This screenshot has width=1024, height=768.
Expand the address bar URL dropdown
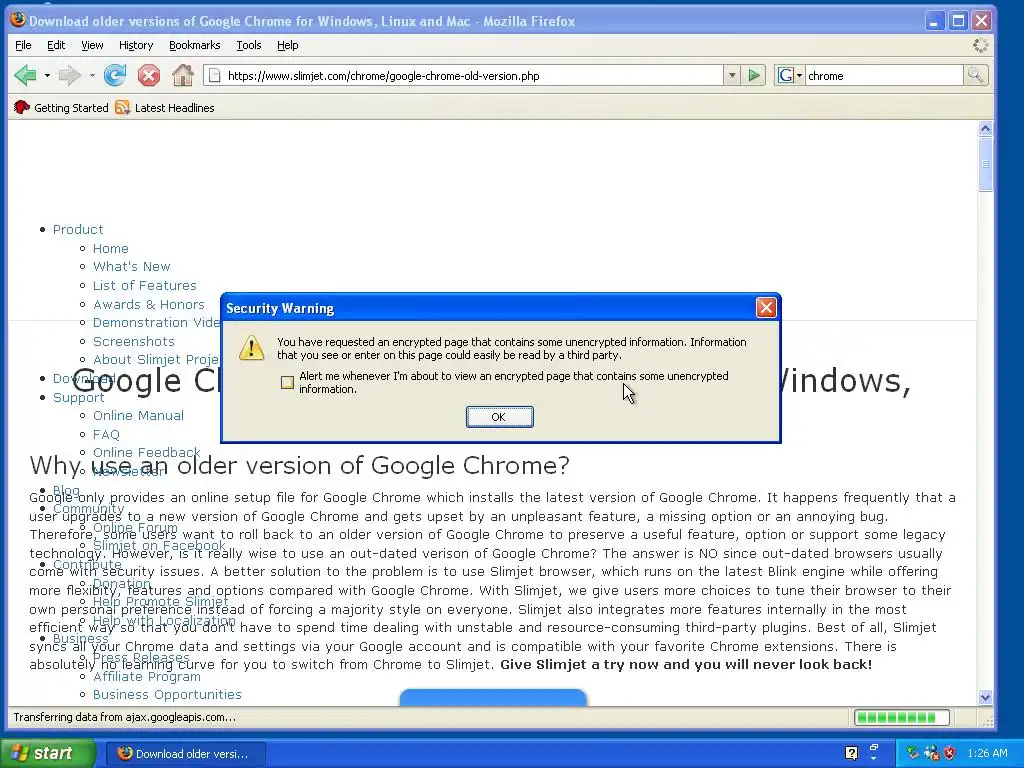pyautogui.click(x=732, y=76)
